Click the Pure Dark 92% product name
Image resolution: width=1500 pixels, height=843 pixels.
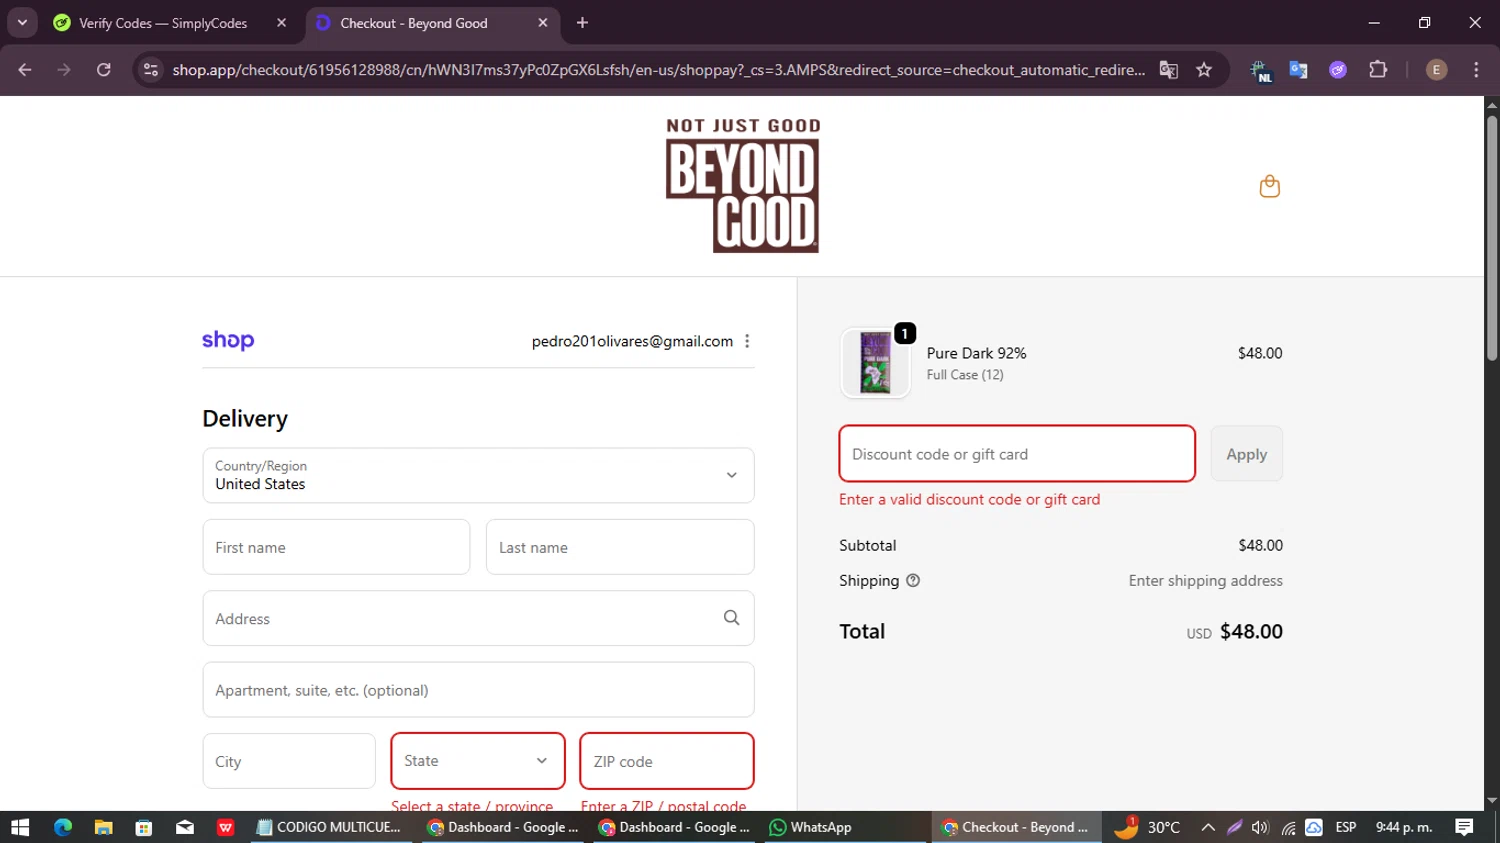[976, 353]
